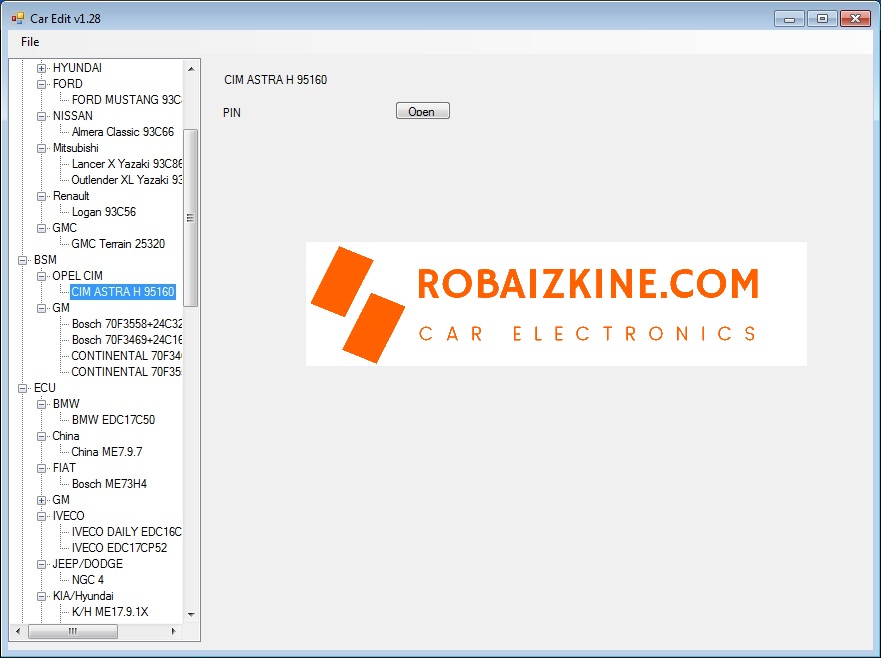Screen dimensions: 881x658
Task: Select China ME7.9.7 entry
Action: click(x=106, y=452)
